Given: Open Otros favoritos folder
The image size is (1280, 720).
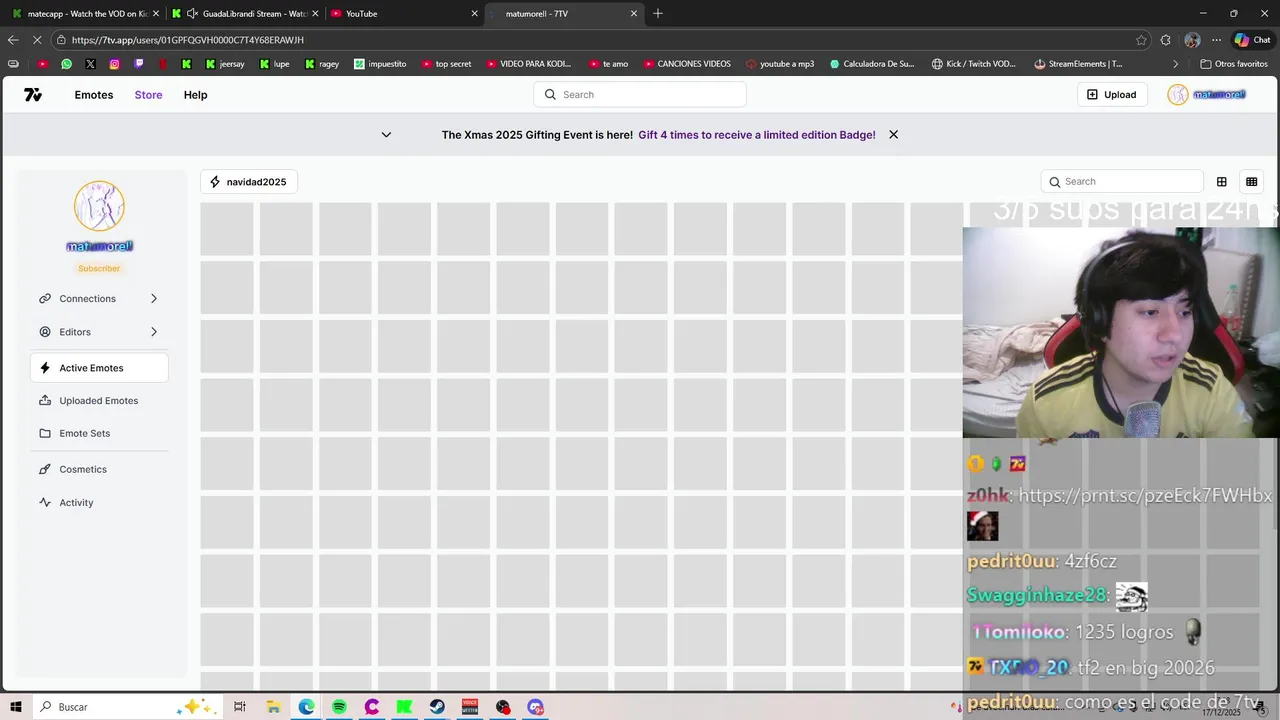Looking at the screenshot, I should [1234, 64].
